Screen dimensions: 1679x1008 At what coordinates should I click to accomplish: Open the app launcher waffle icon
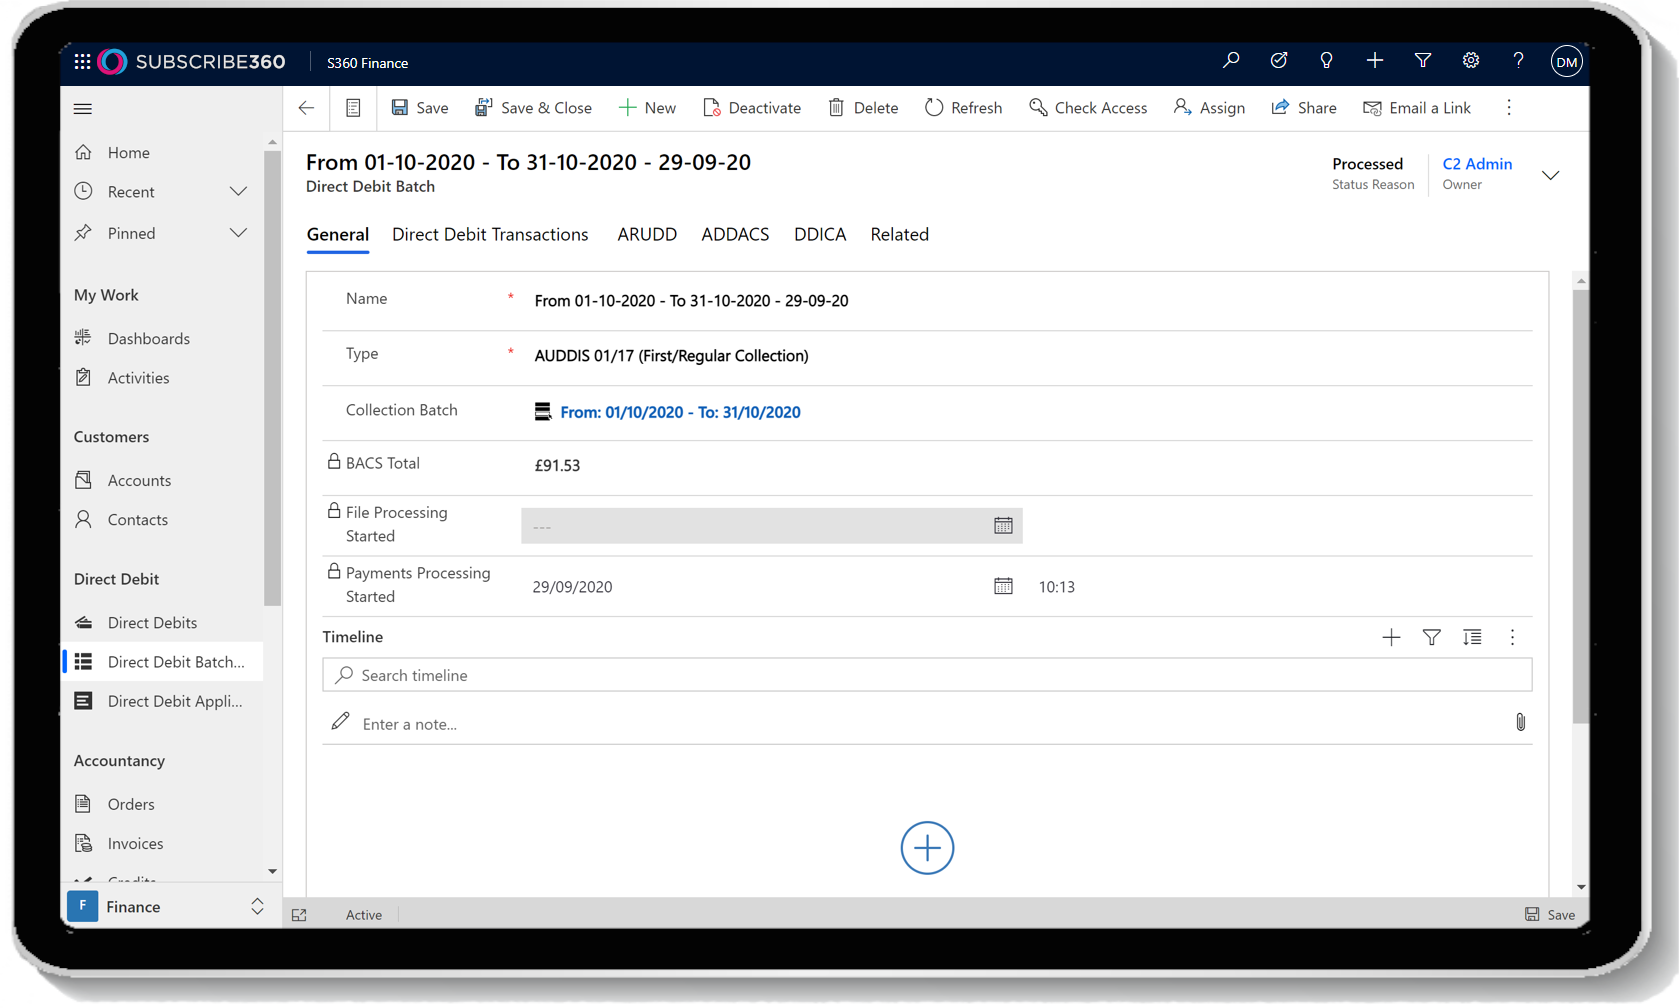(82, 62)
